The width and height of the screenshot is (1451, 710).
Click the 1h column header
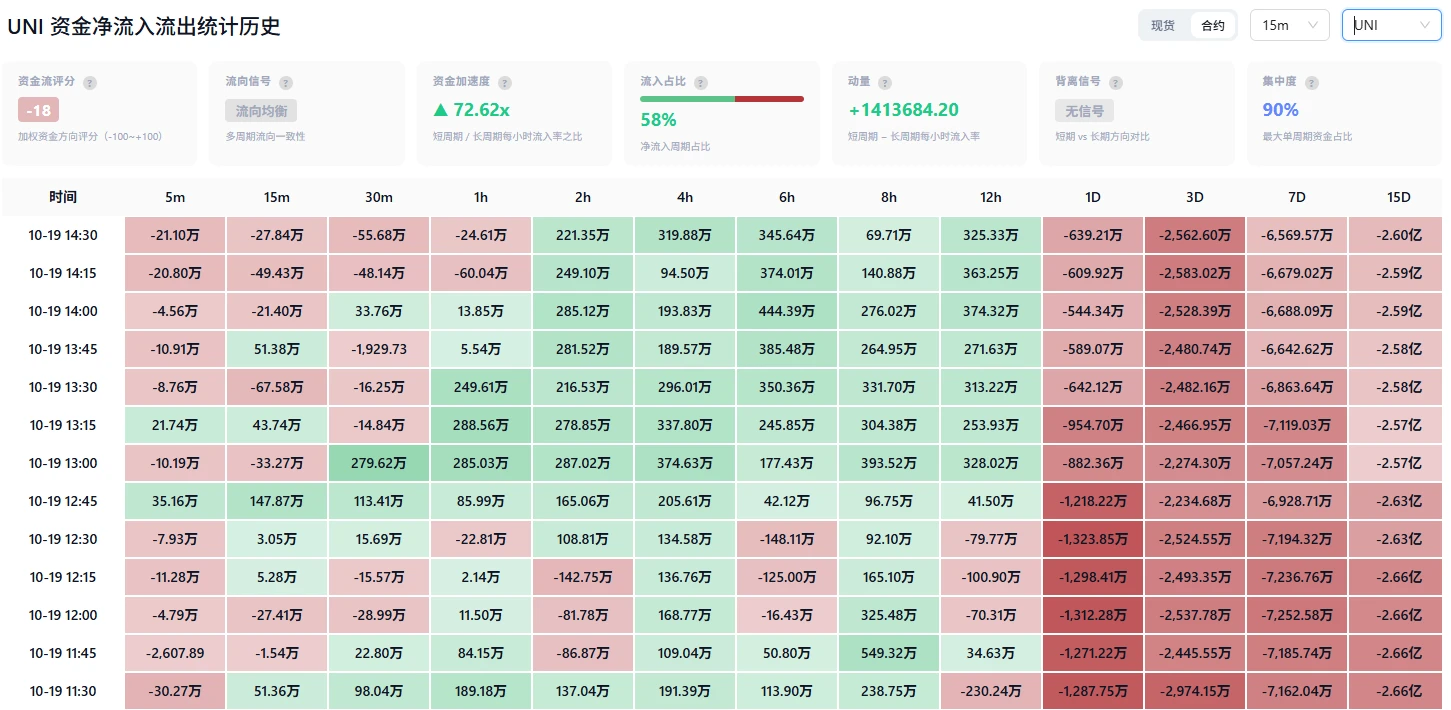coord(481,197)
